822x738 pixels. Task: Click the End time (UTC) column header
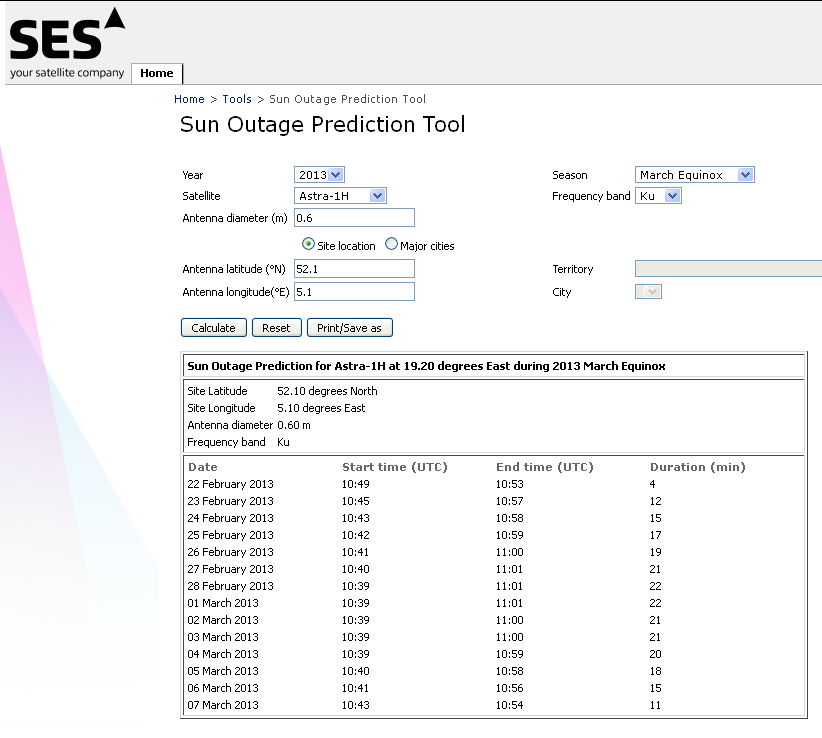coord(545,467)
